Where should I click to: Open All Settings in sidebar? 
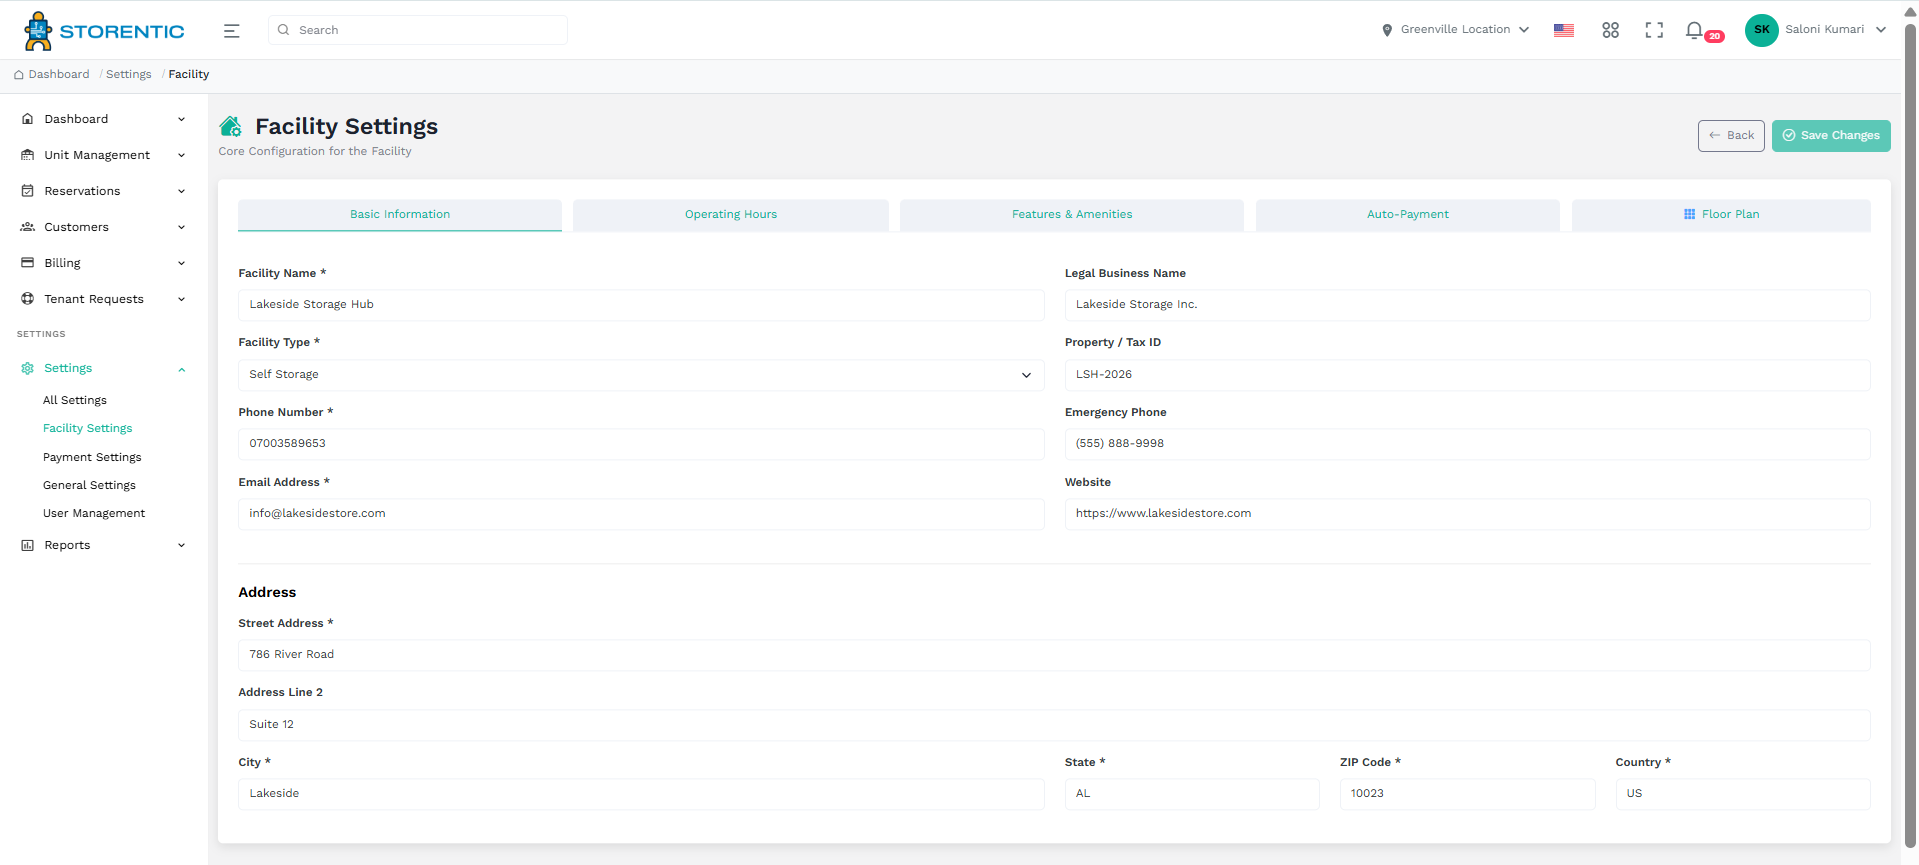[x=75, y=400]
